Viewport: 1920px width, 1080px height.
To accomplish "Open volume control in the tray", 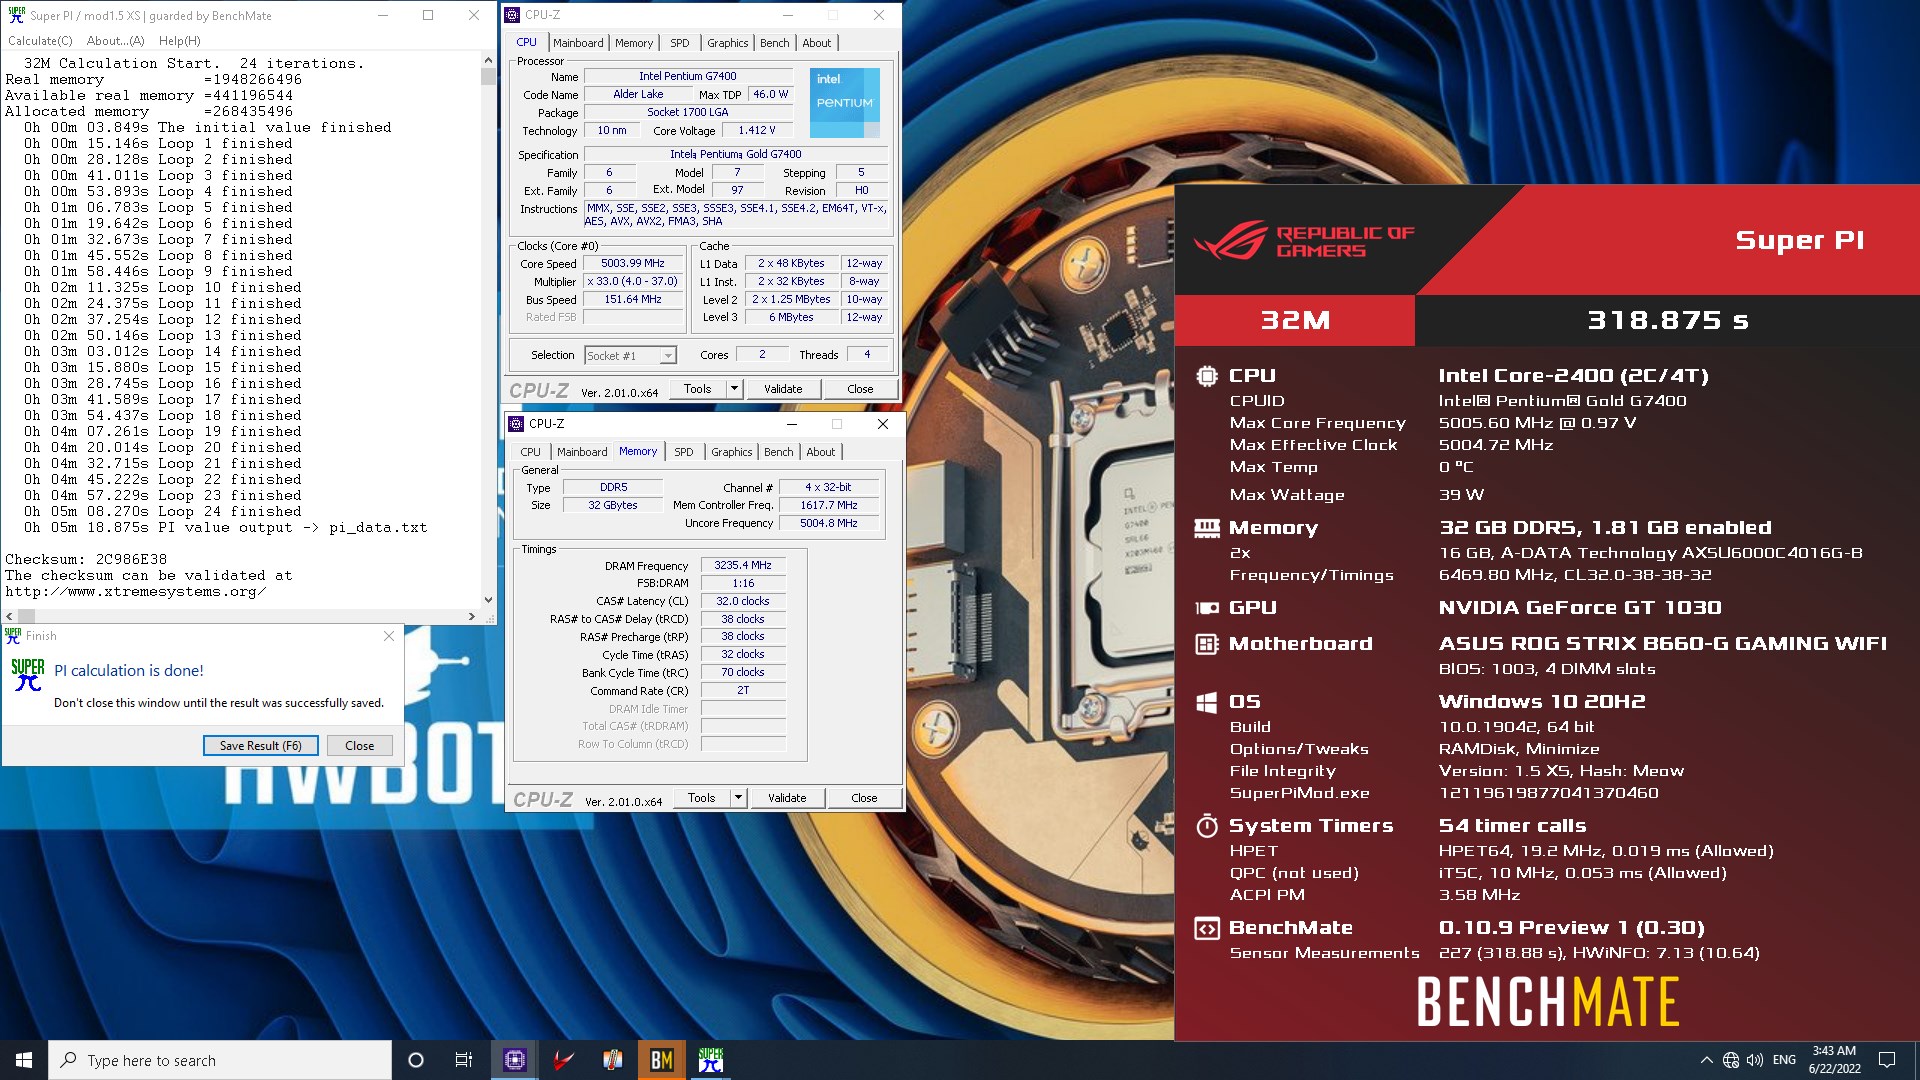I will coord(1755,1060).
